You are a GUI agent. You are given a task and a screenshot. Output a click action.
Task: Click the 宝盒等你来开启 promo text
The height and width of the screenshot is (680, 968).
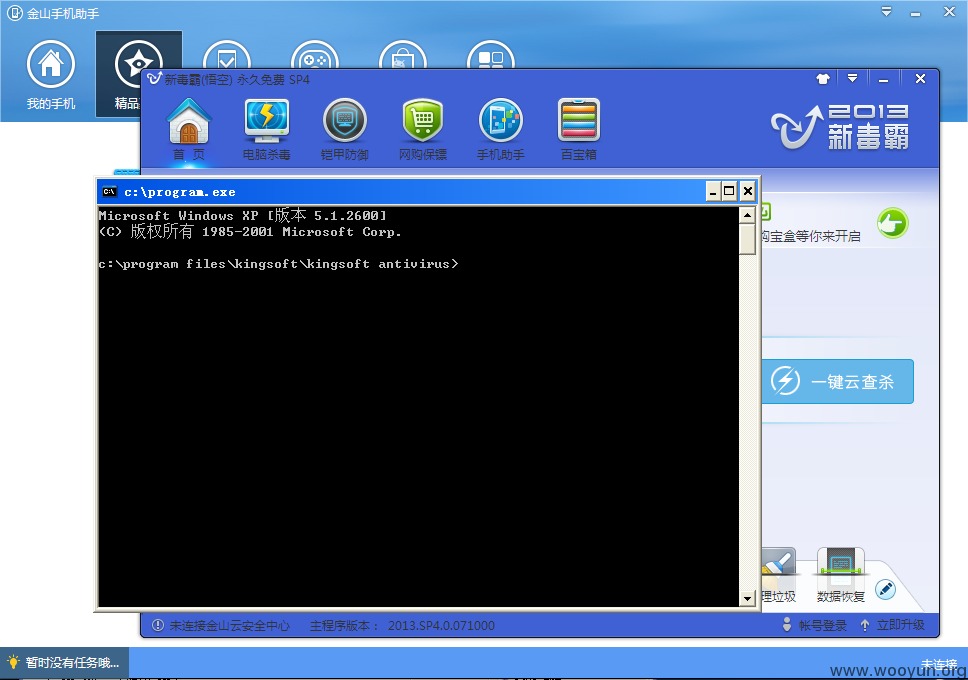(x=811, y=236)
